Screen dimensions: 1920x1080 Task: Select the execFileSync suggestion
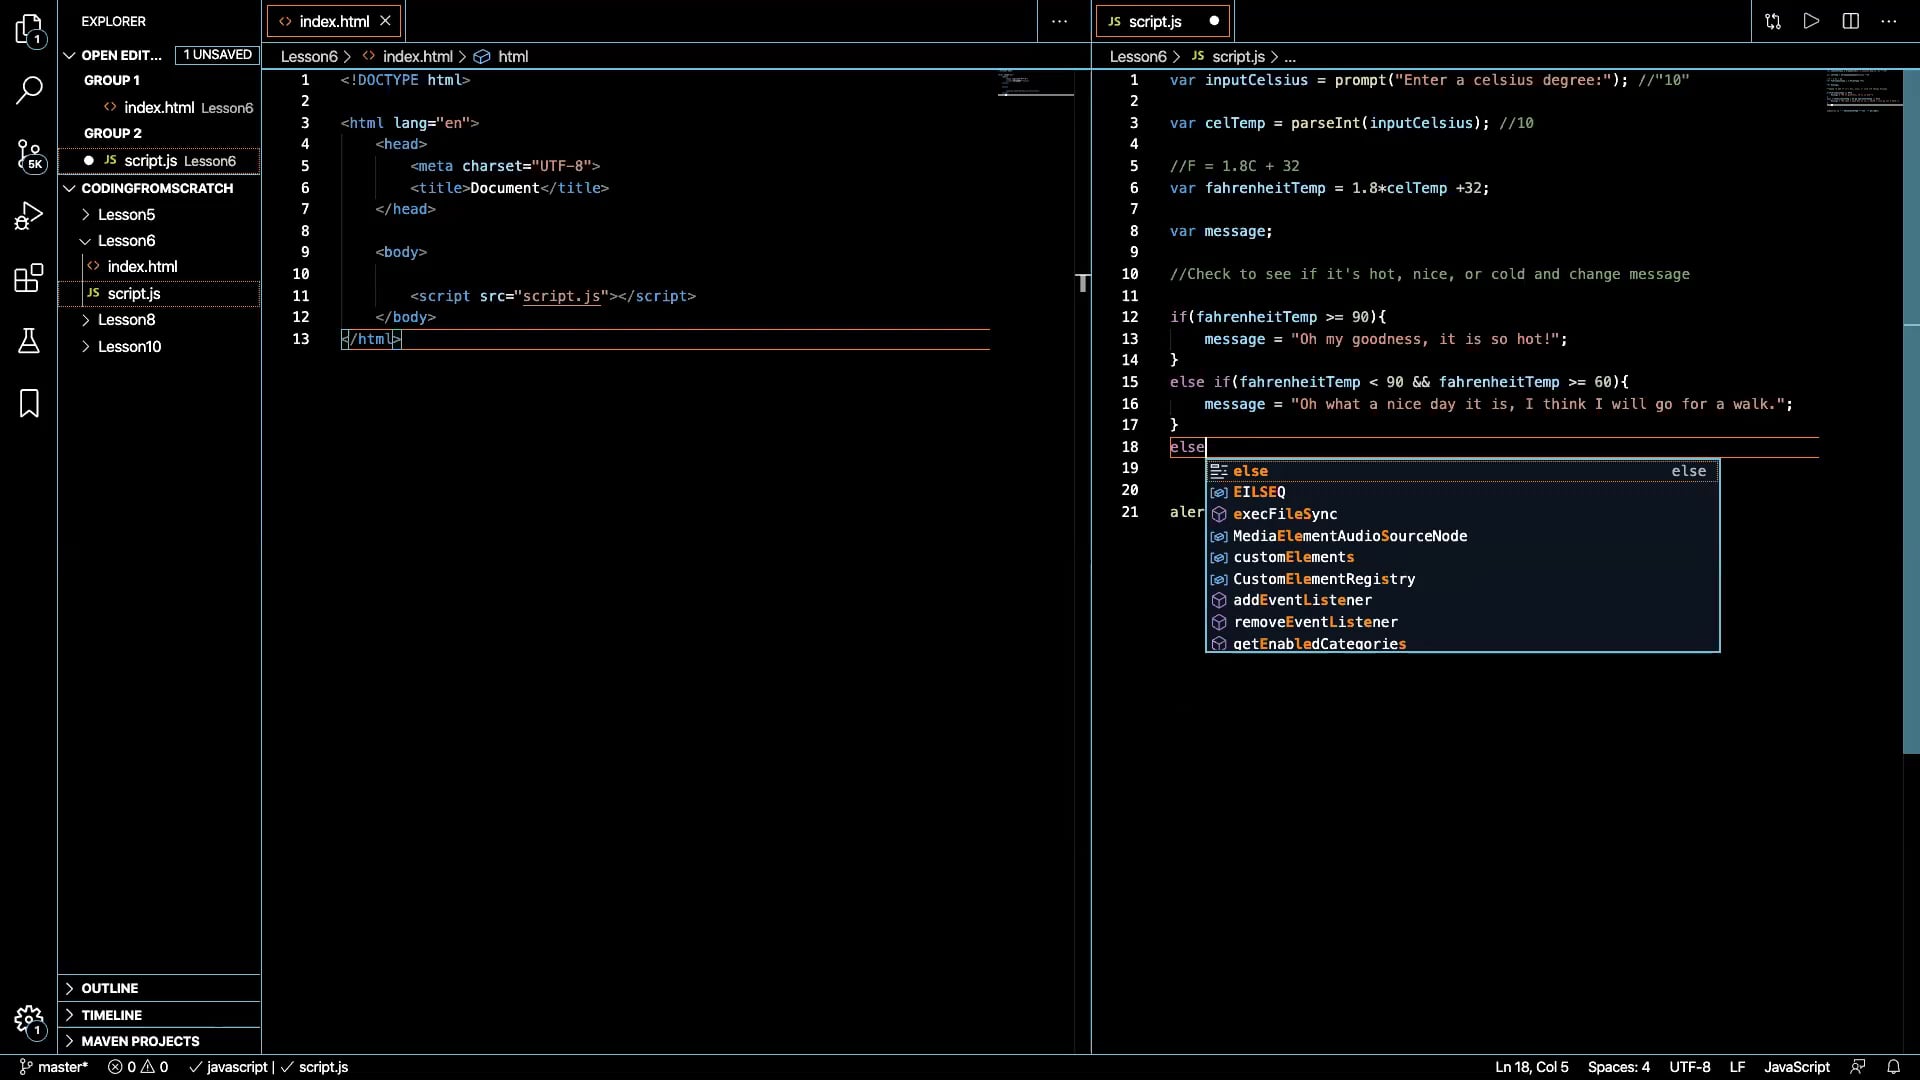[x=1462, y=514]
